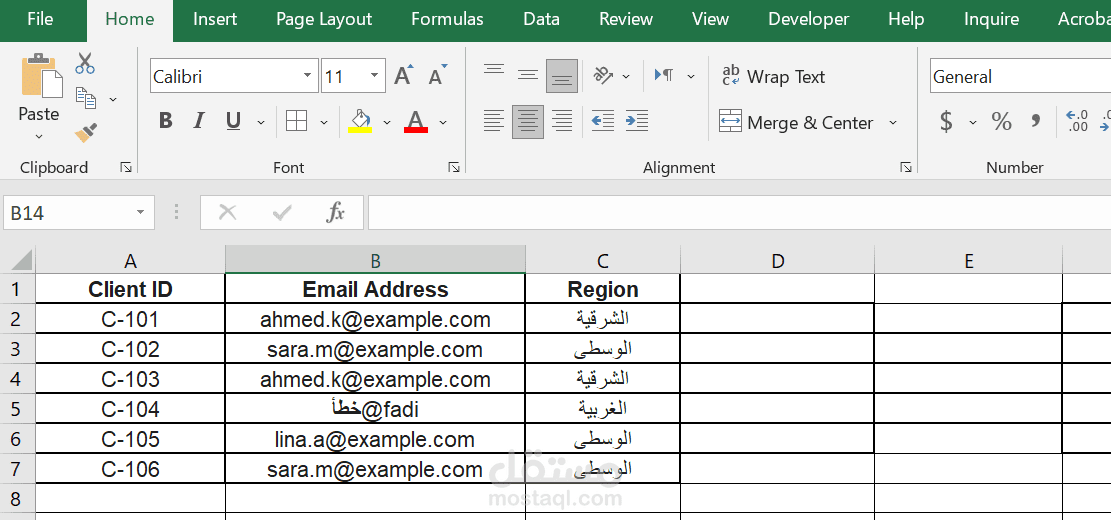Open Alignment group dialog launcher
The width and height of the screenshot is (1111, 520).
[906, 167]
